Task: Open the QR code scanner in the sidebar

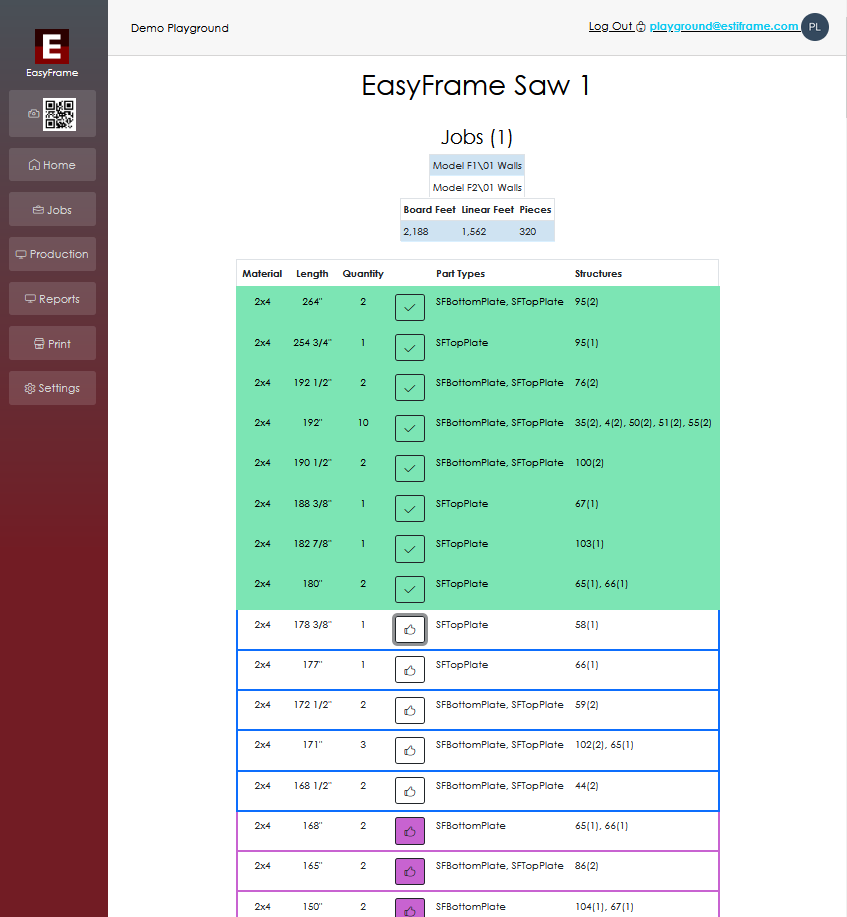Action: click(52, 113)
